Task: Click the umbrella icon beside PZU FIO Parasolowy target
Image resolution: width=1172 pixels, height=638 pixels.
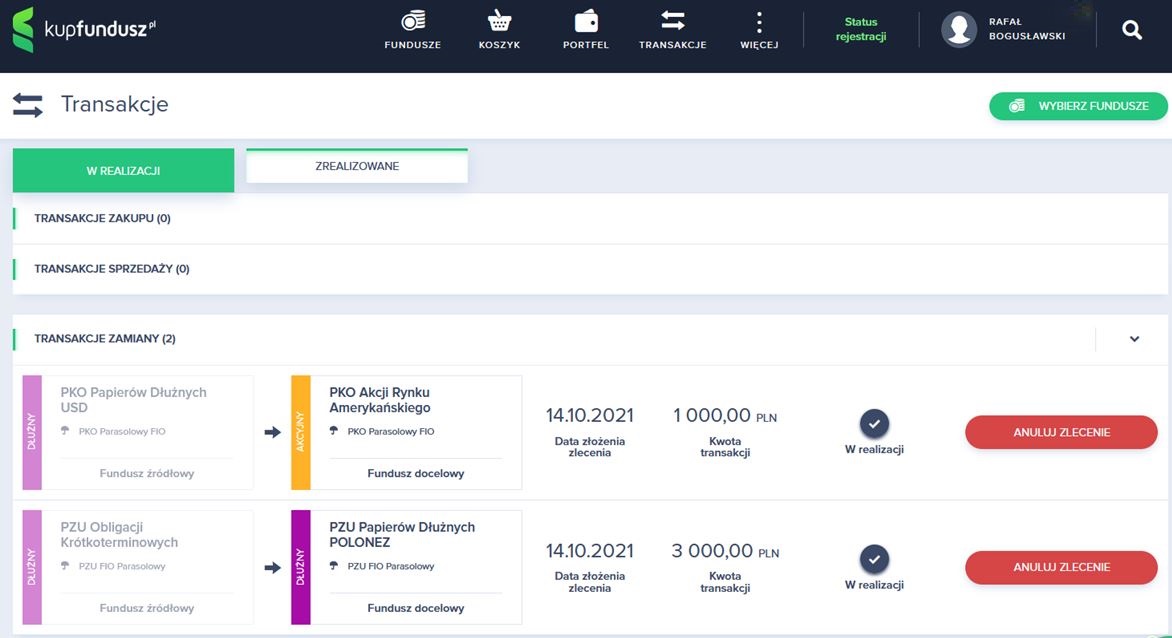Action: pos(334,566)
